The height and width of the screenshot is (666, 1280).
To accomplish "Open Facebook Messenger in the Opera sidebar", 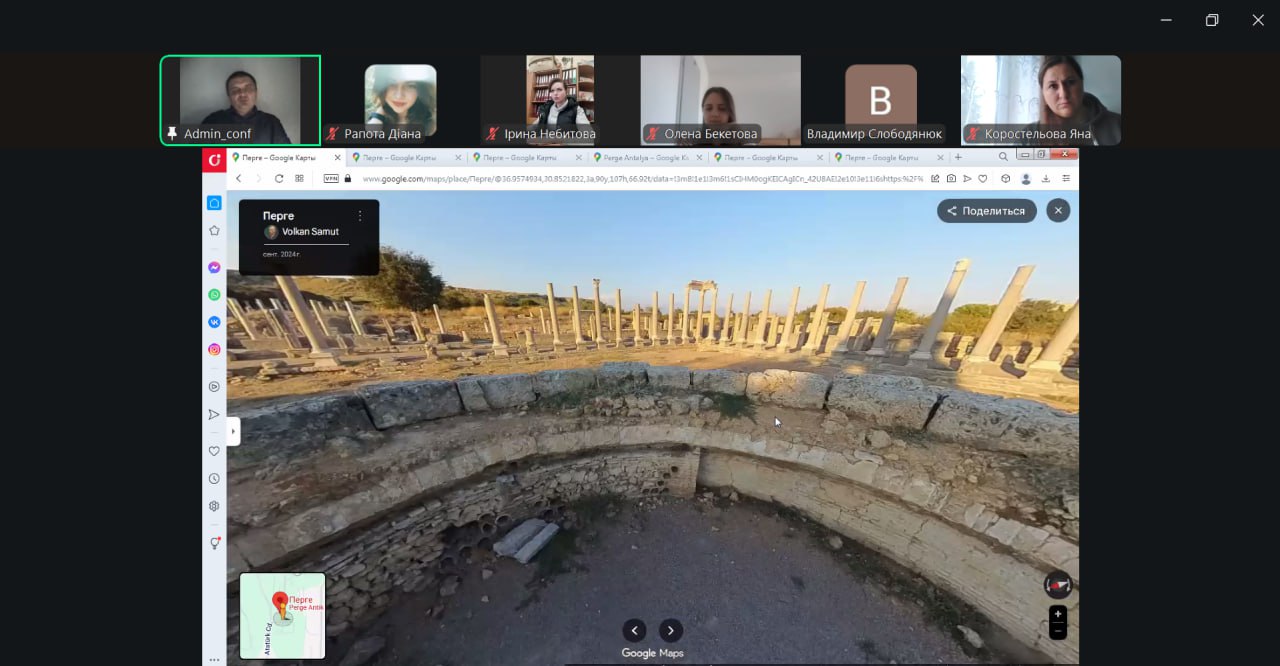I will tap(214, 268).
